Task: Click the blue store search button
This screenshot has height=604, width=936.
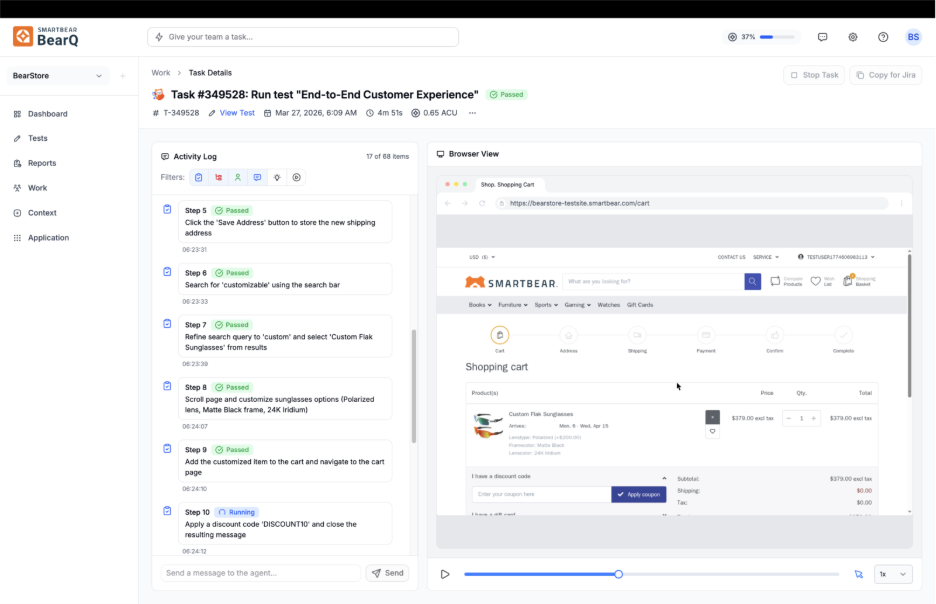Action: [753, 281]
